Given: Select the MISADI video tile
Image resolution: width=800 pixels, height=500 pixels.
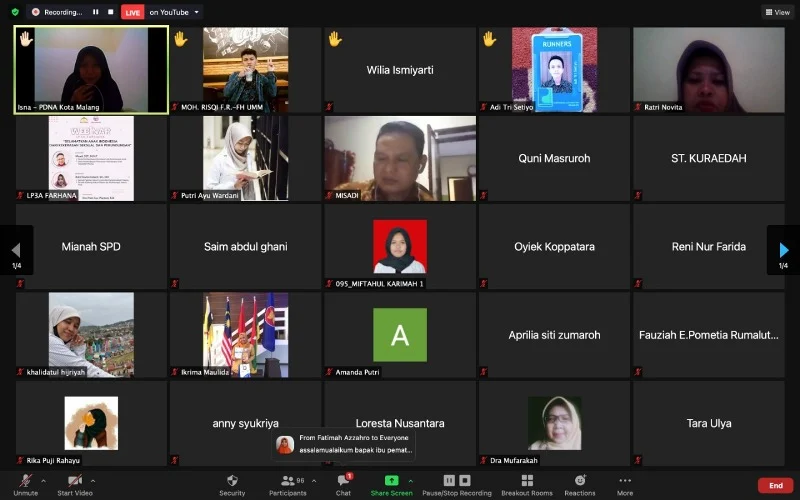Looking at the screenshot, I should click(x=400, y=158).
